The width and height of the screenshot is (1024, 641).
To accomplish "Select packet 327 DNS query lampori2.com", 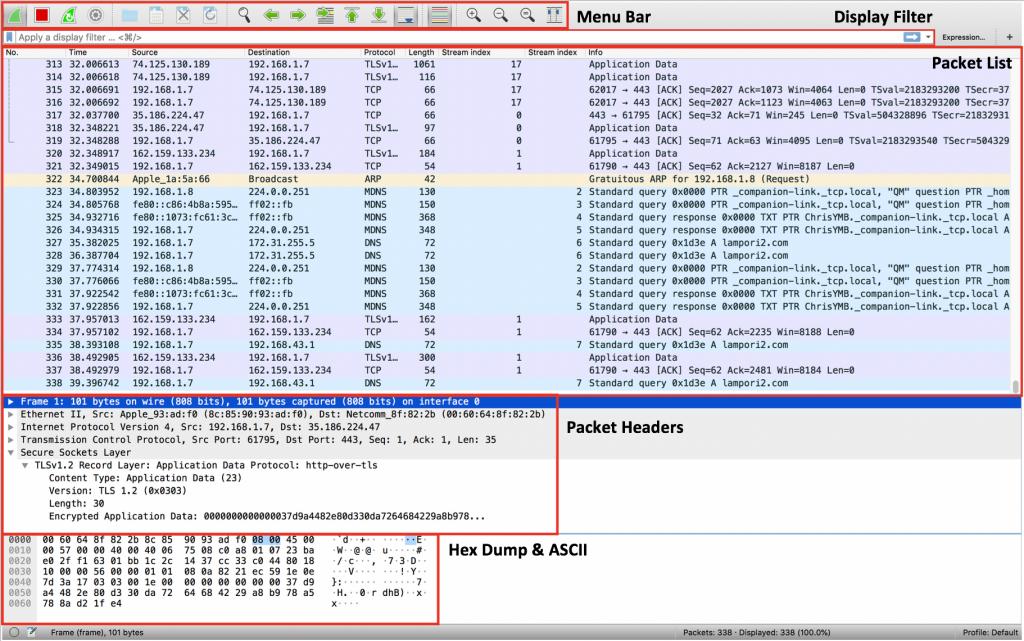I will pyautogui.click(x=508, y=243).
